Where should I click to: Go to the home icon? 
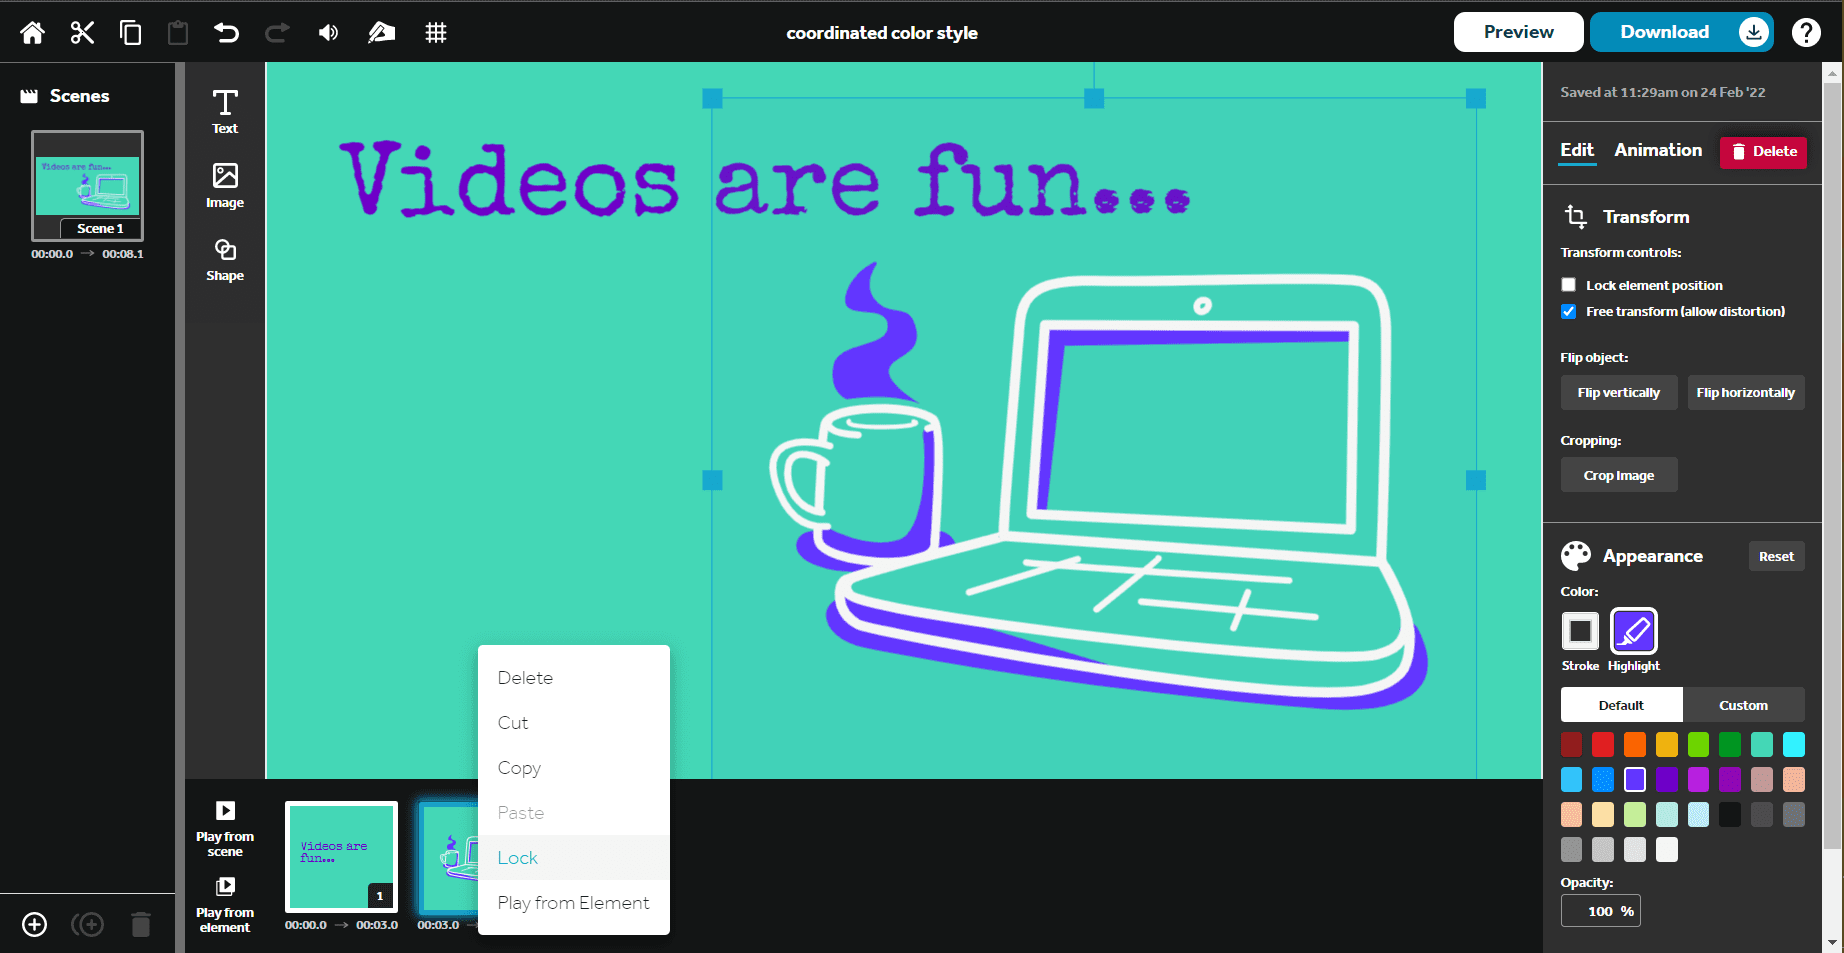click(x=32, y=33)
